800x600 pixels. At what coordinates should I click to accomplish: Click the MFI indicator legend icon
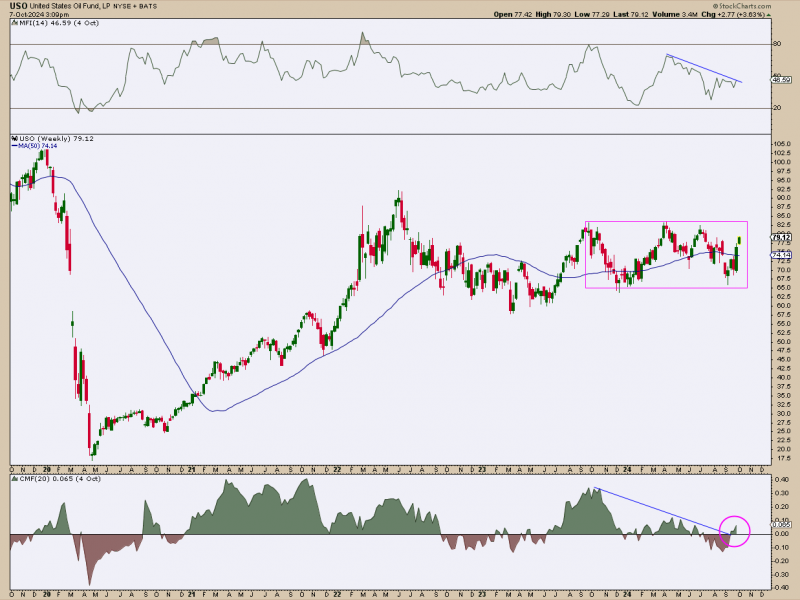[15, 23]
